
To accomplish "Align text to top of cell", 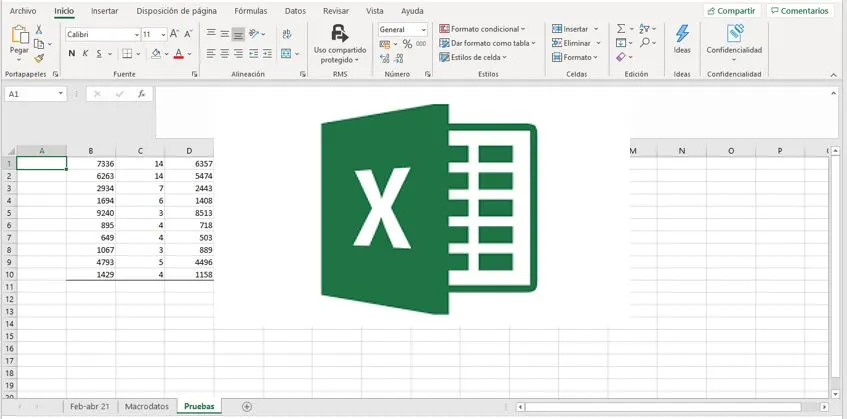I will 211,34.
